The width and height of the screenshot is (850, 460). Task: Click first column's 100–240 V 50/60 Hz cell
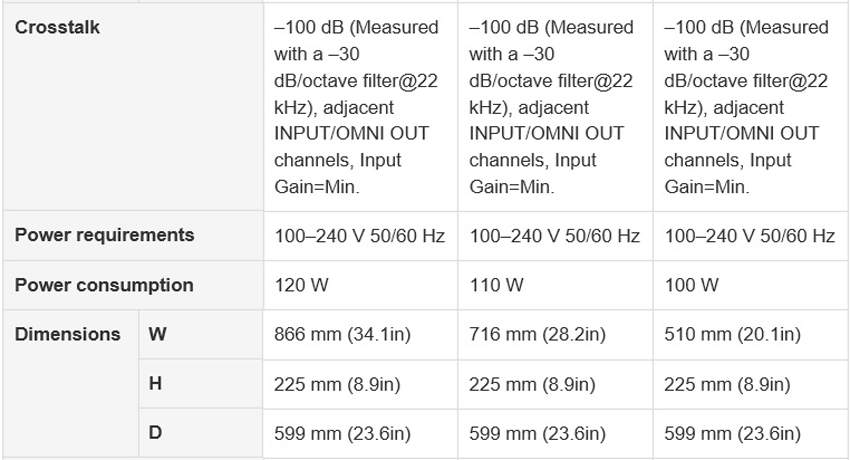click(x=359, y=236)
